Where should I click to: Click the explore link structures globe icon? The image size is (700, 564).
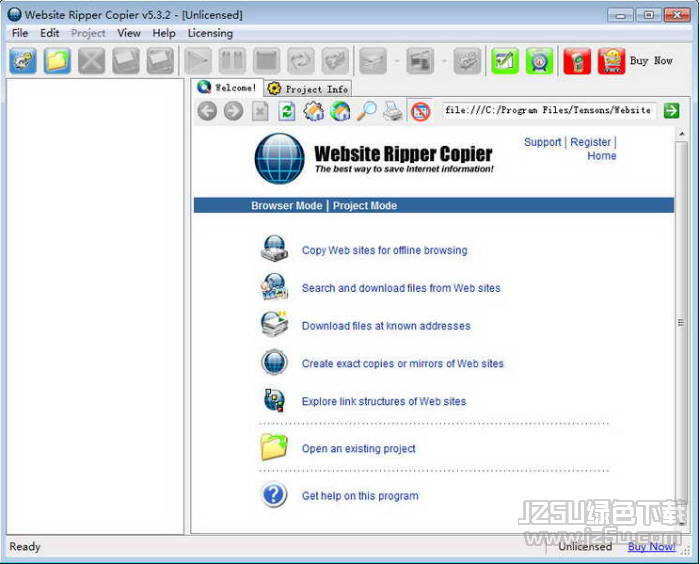click(x=274, y=400)
